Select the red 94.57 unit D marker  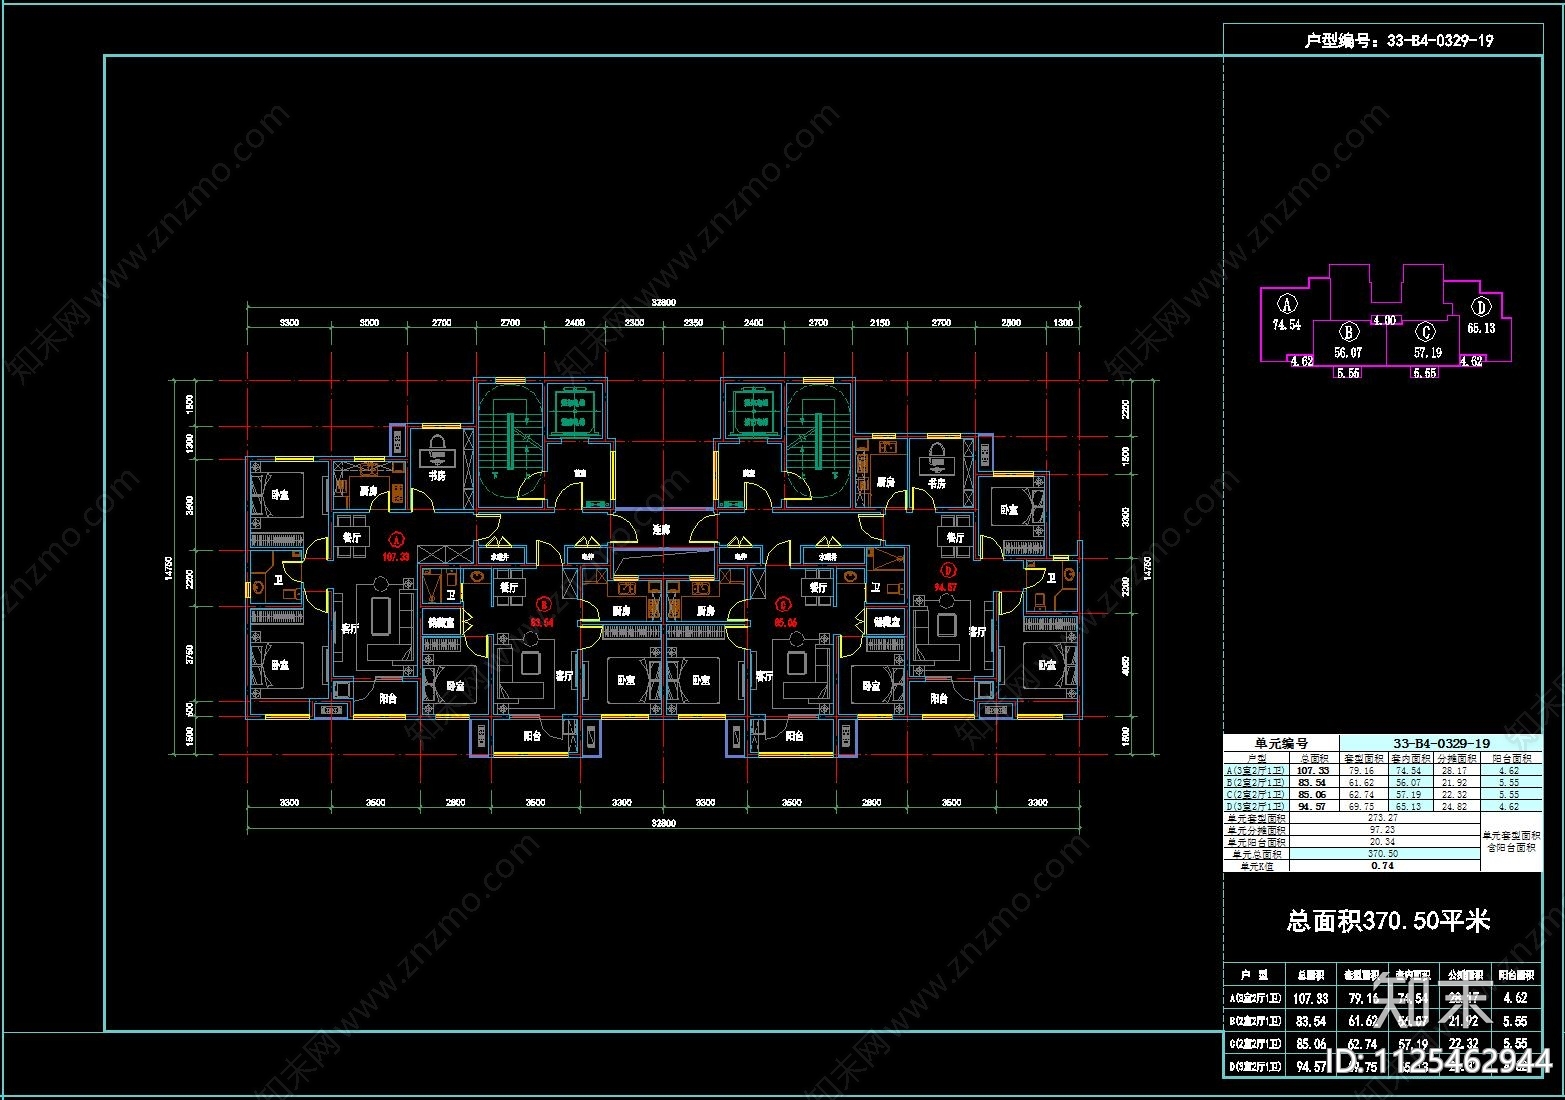(x=946, y=587)
